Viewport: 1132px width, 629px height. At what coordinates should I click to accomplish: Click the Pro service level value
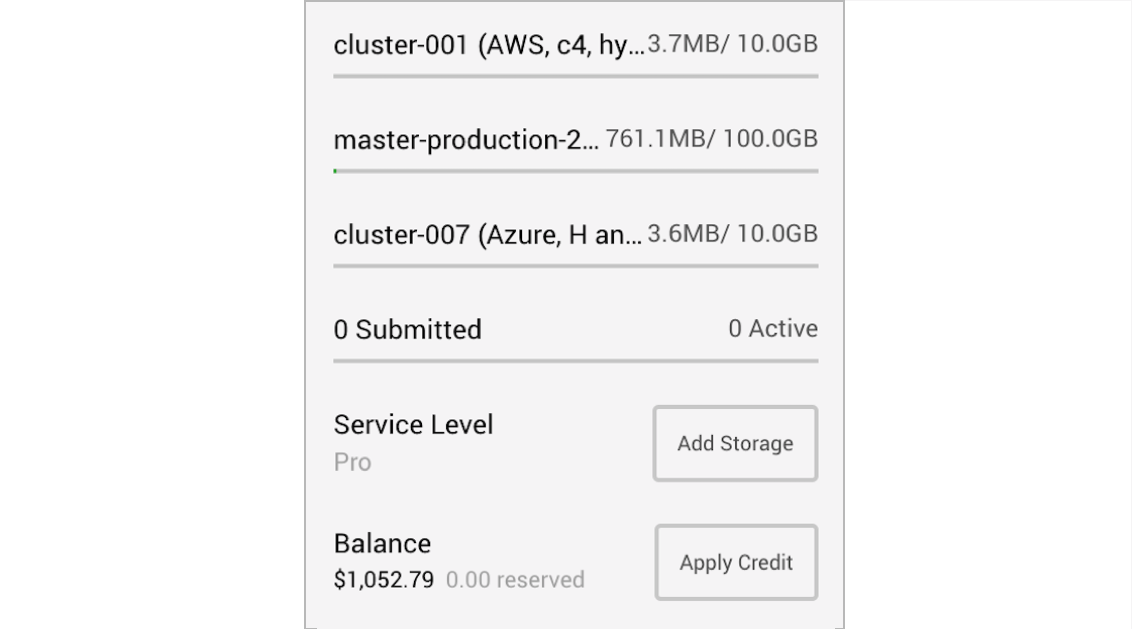coord(352,463)
